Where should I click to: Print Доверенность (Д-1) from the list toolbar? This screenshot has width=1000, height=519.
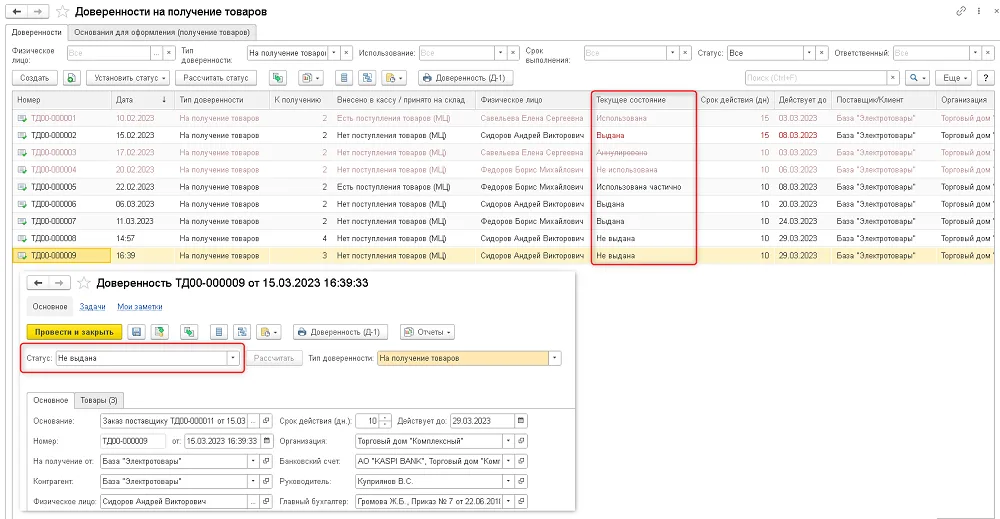[x=466, y=78]
